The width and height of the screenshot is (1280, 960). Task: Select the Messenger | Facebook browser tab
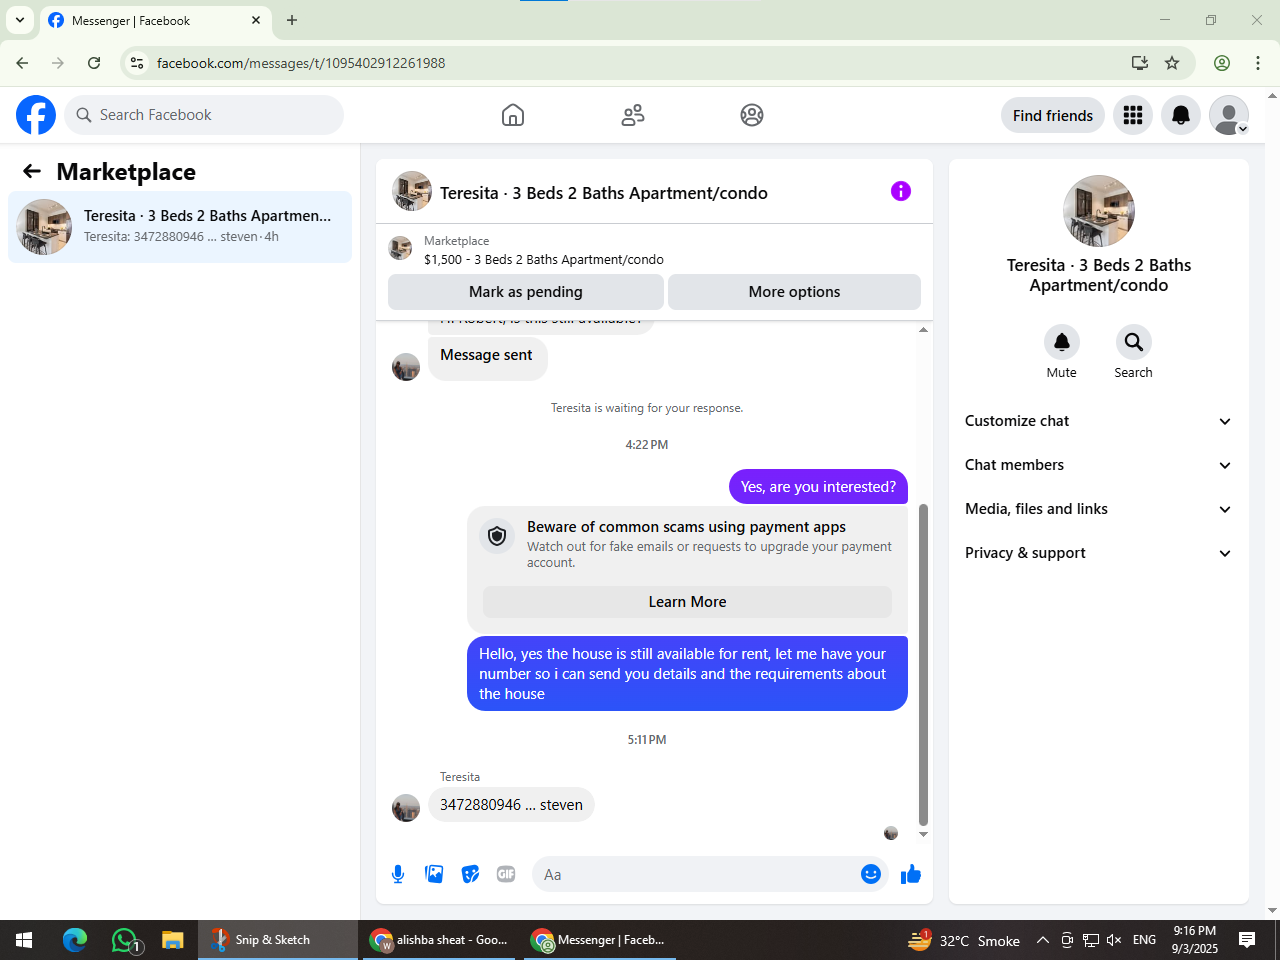[x=155, y=20]
